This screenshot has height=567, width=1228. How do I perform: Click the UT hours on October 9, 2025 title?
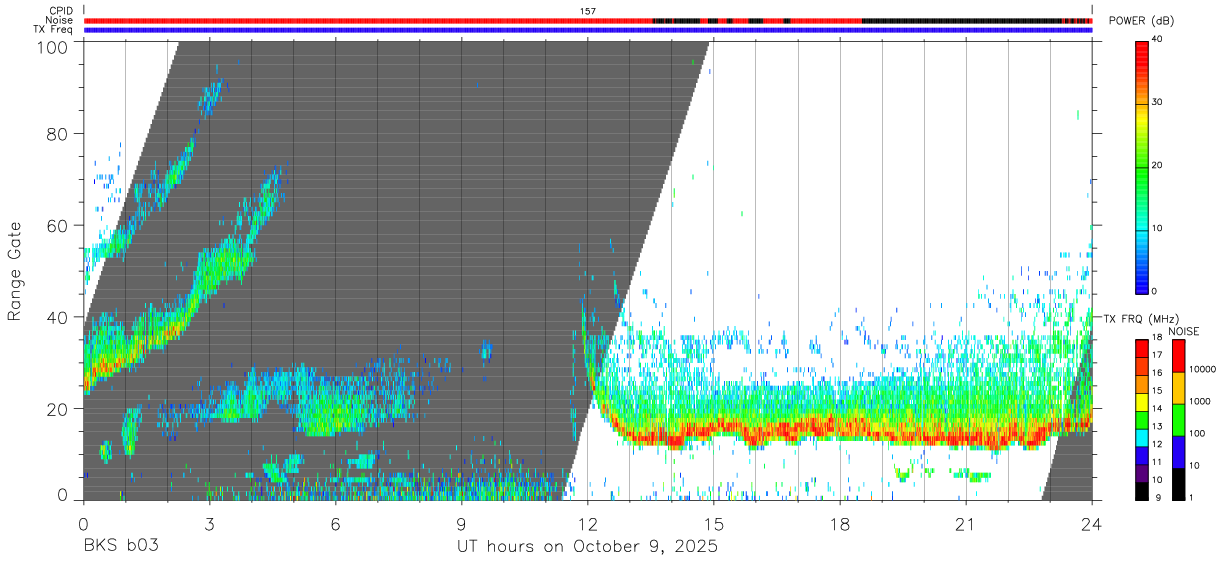(x=587, y=547)
